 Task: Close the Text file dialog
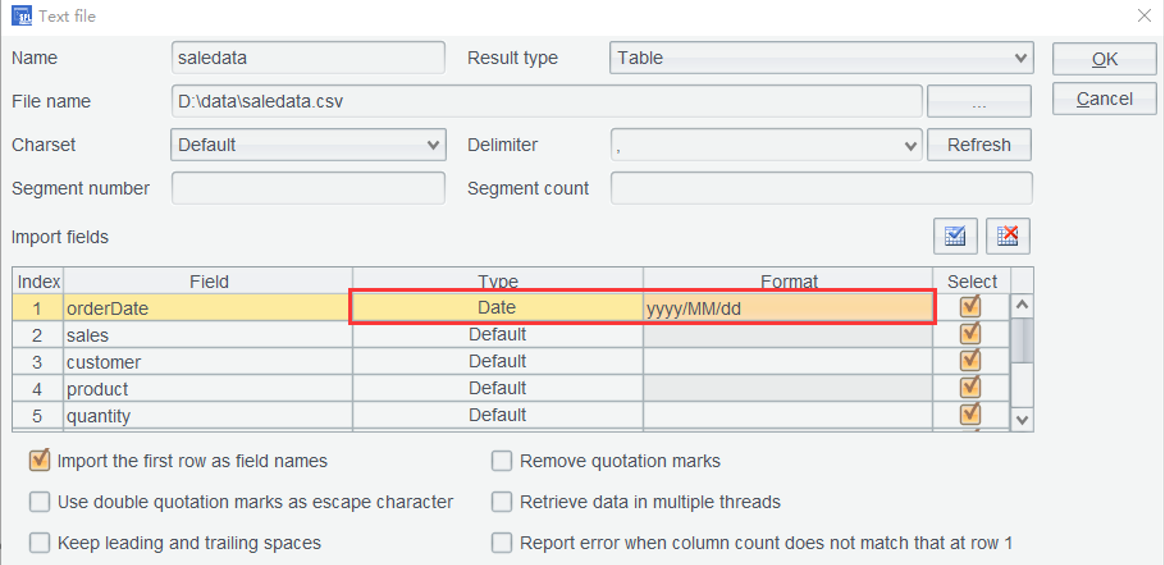tap(1144, 16)
